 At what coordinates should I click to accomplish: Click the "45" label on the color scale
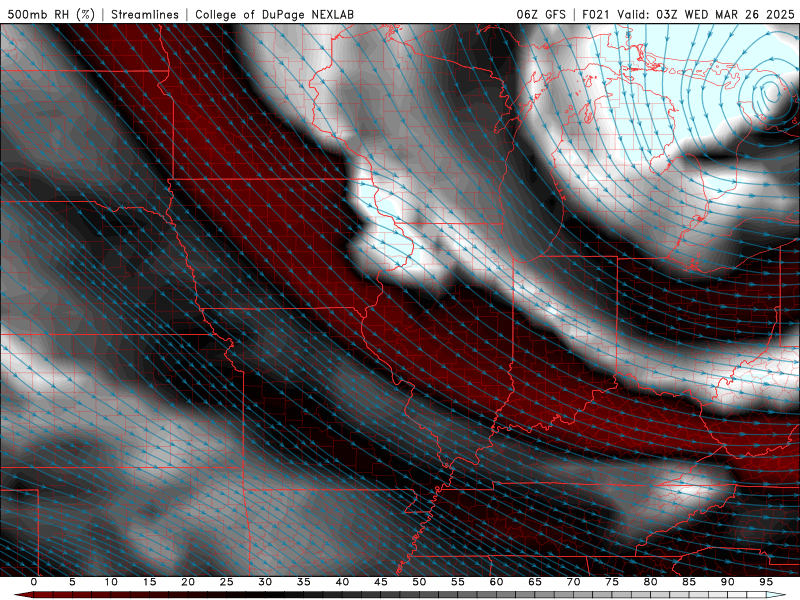[381, 582]
